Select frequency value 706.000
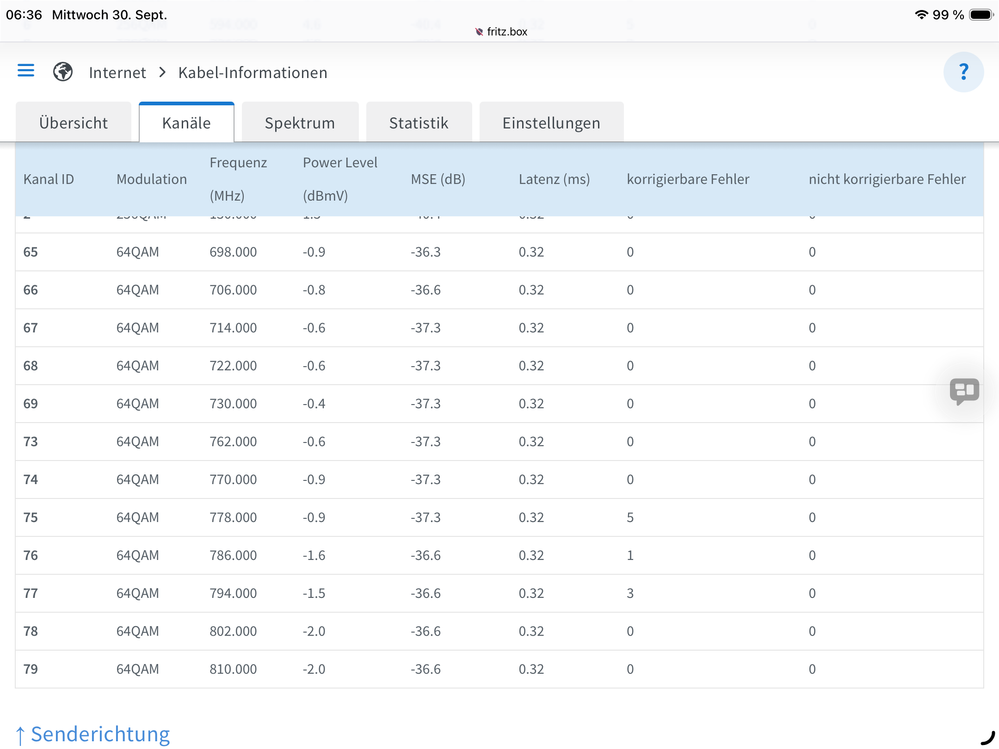Viewport: 999px width, 749px height. (233, 290)
